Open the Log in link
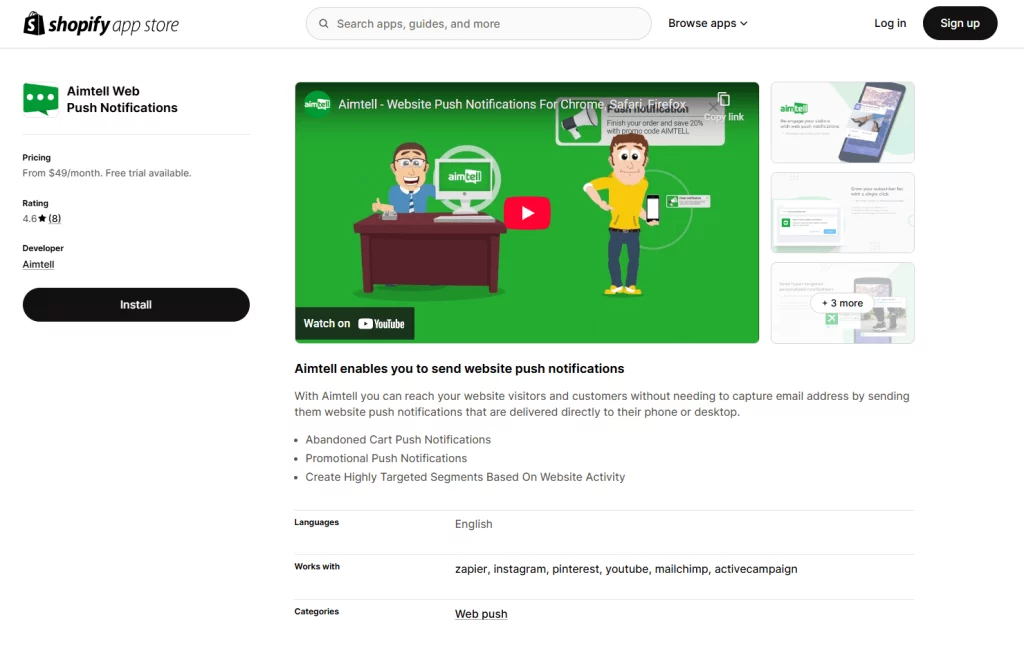This screenshot has width=1024, height=660. tap(889, 23)
